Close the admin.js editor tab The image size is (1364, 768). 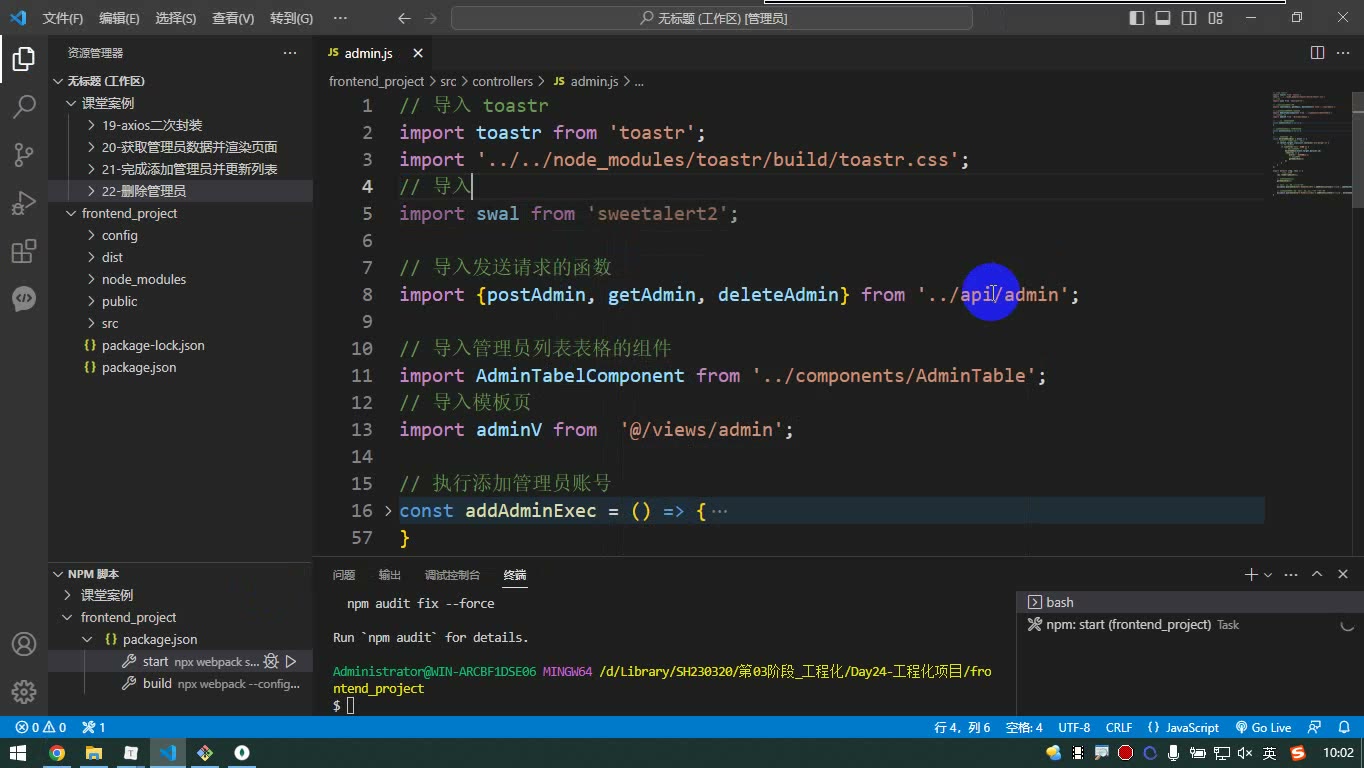click(418, 53)
